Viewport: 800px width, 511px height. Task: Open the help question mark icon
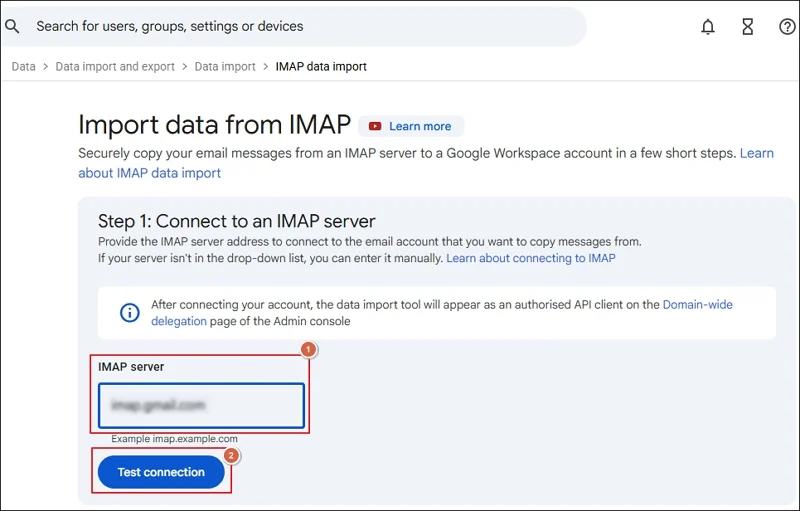pos(787,27)
